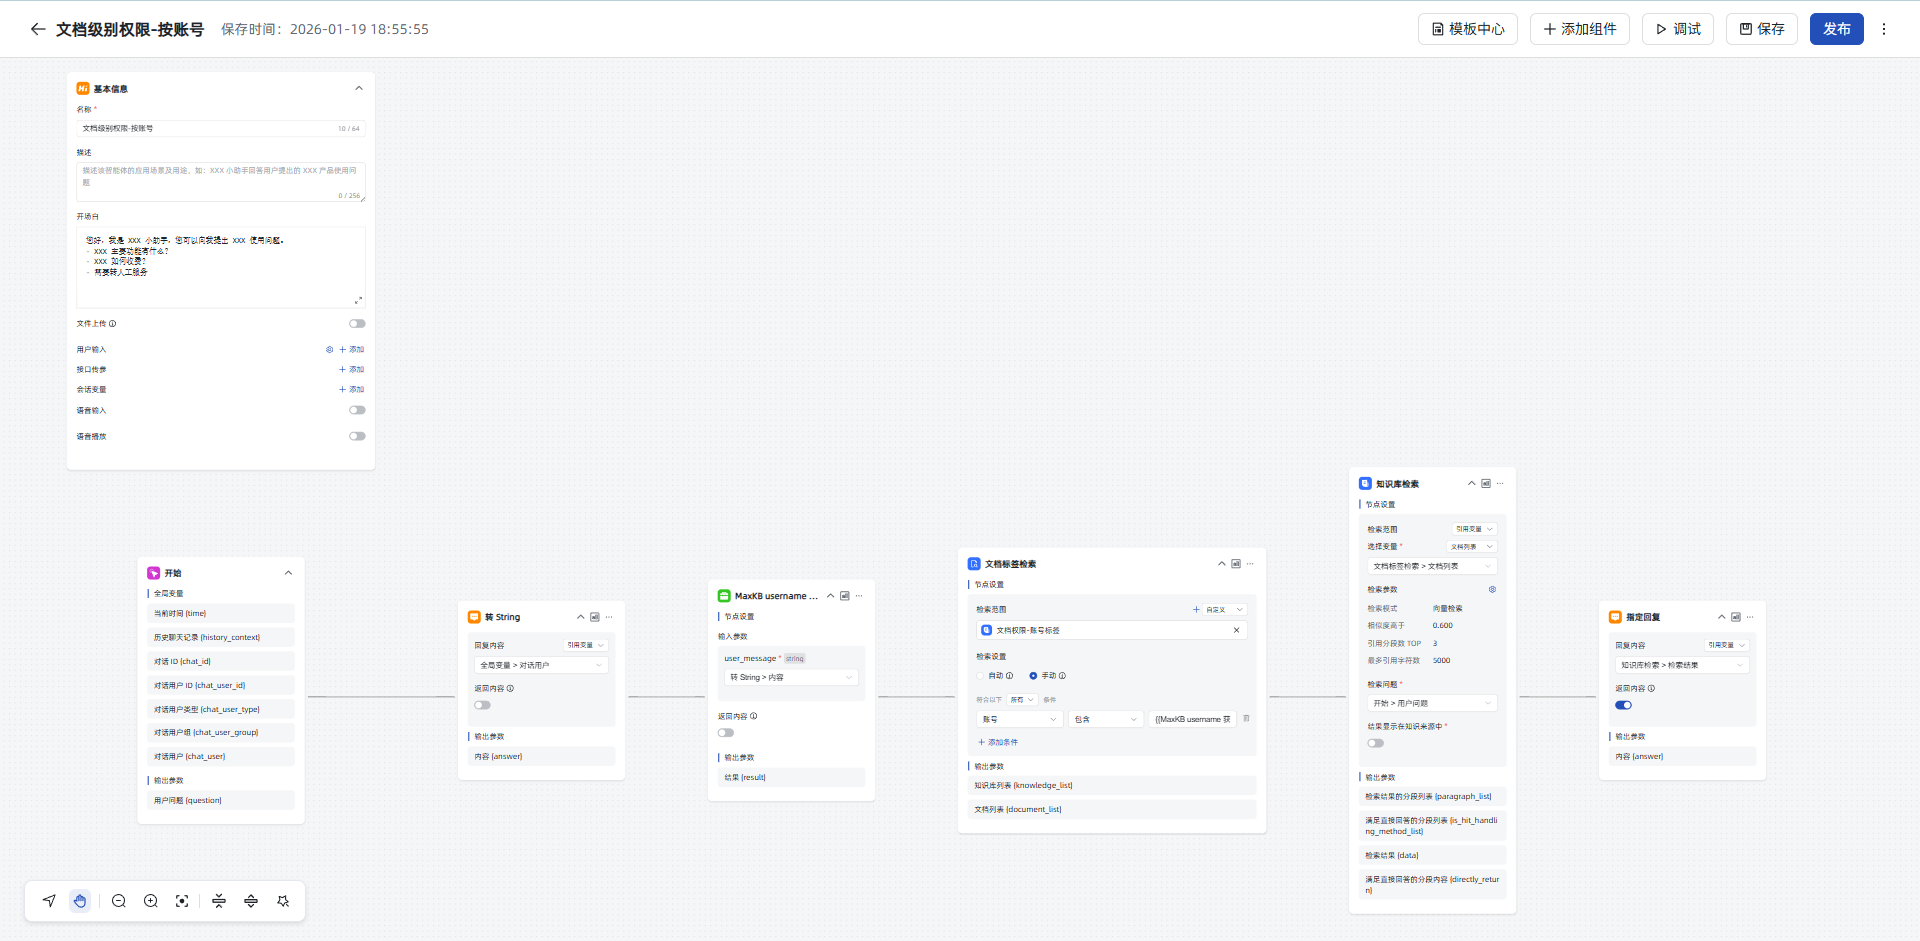Open the 检索范围 引用变量 dropdown in 知识库检索

click(1474, 529)
